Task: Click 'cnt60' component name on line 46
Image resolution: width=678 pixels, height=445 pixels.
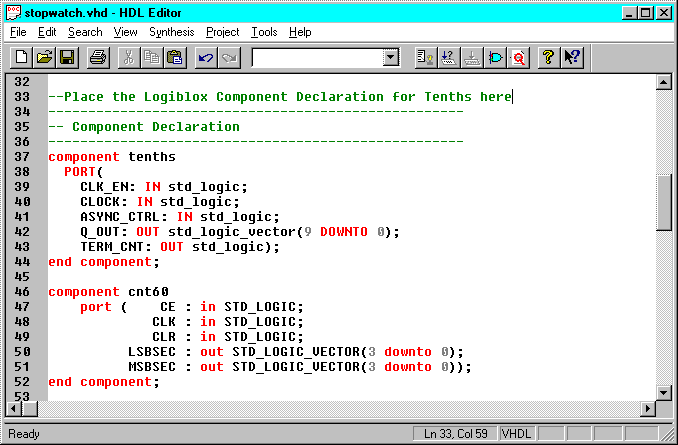Action: pos(148,291)
